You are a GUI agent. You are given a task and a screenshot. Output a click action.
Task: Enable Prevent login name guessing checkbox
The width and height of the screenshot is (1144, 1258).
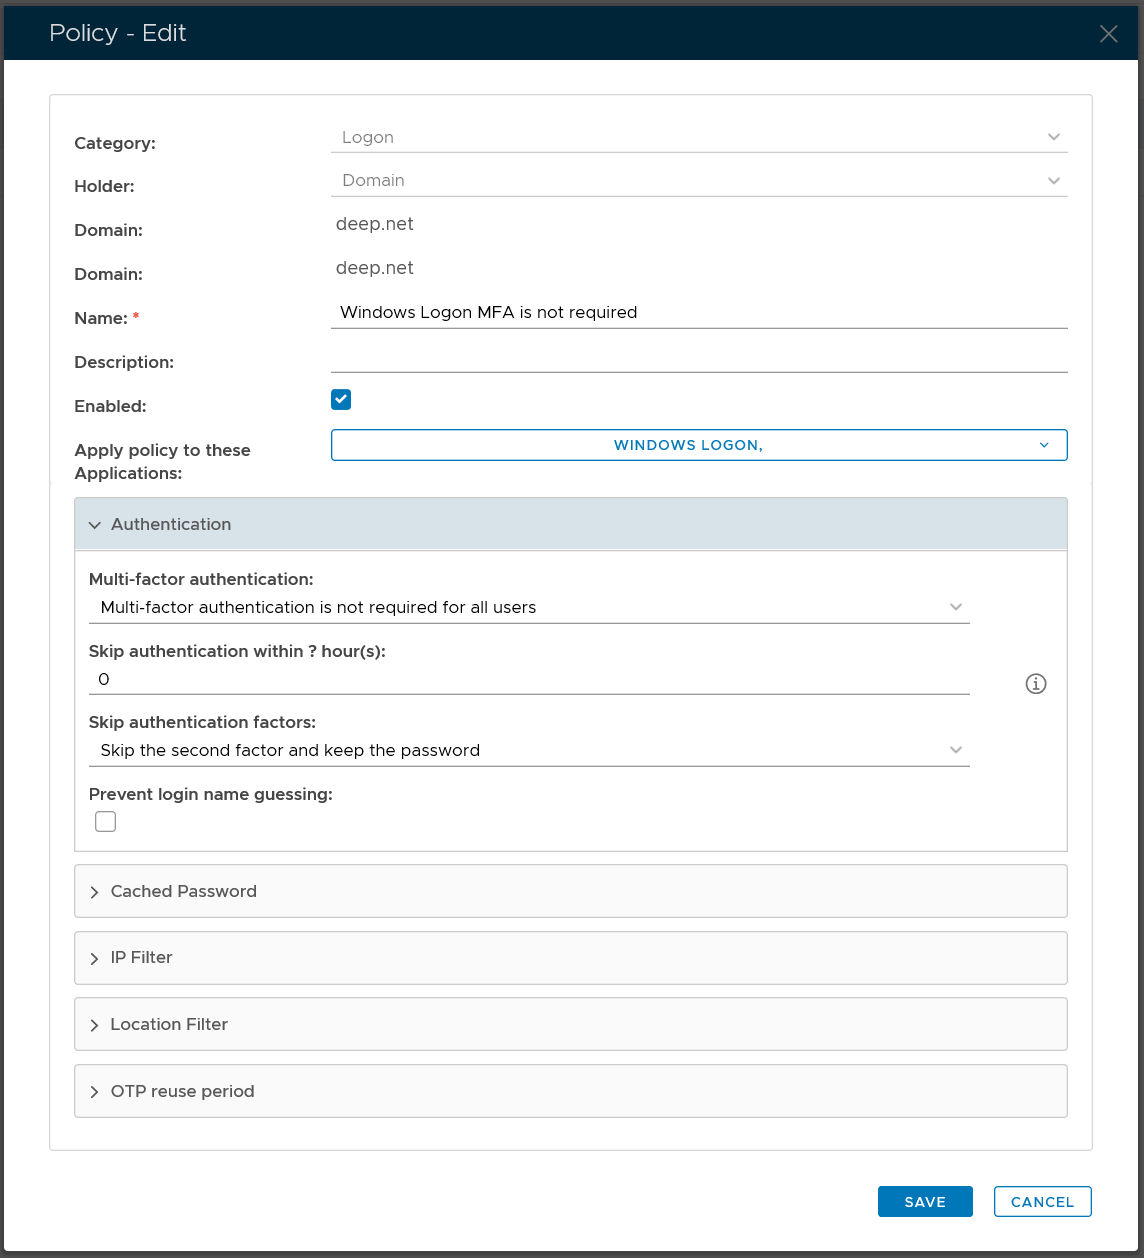(x=106, y=822)
